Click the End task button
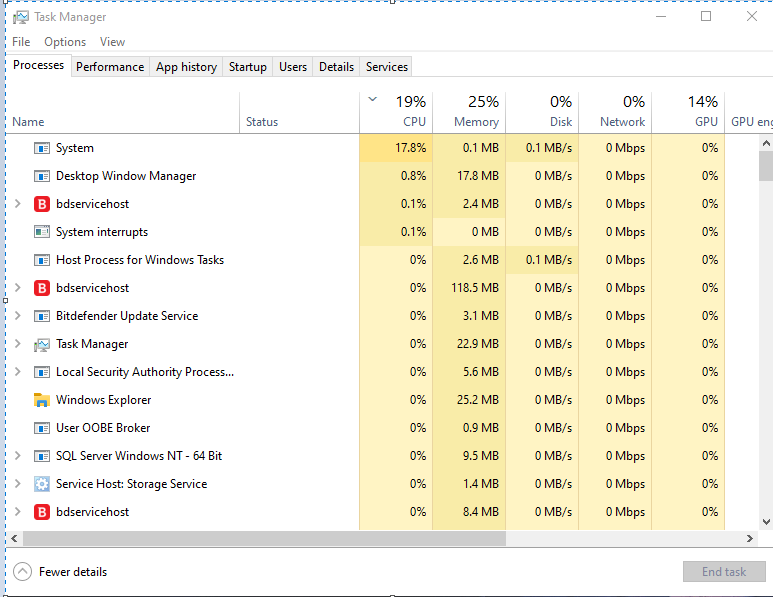 pos(724,572)
